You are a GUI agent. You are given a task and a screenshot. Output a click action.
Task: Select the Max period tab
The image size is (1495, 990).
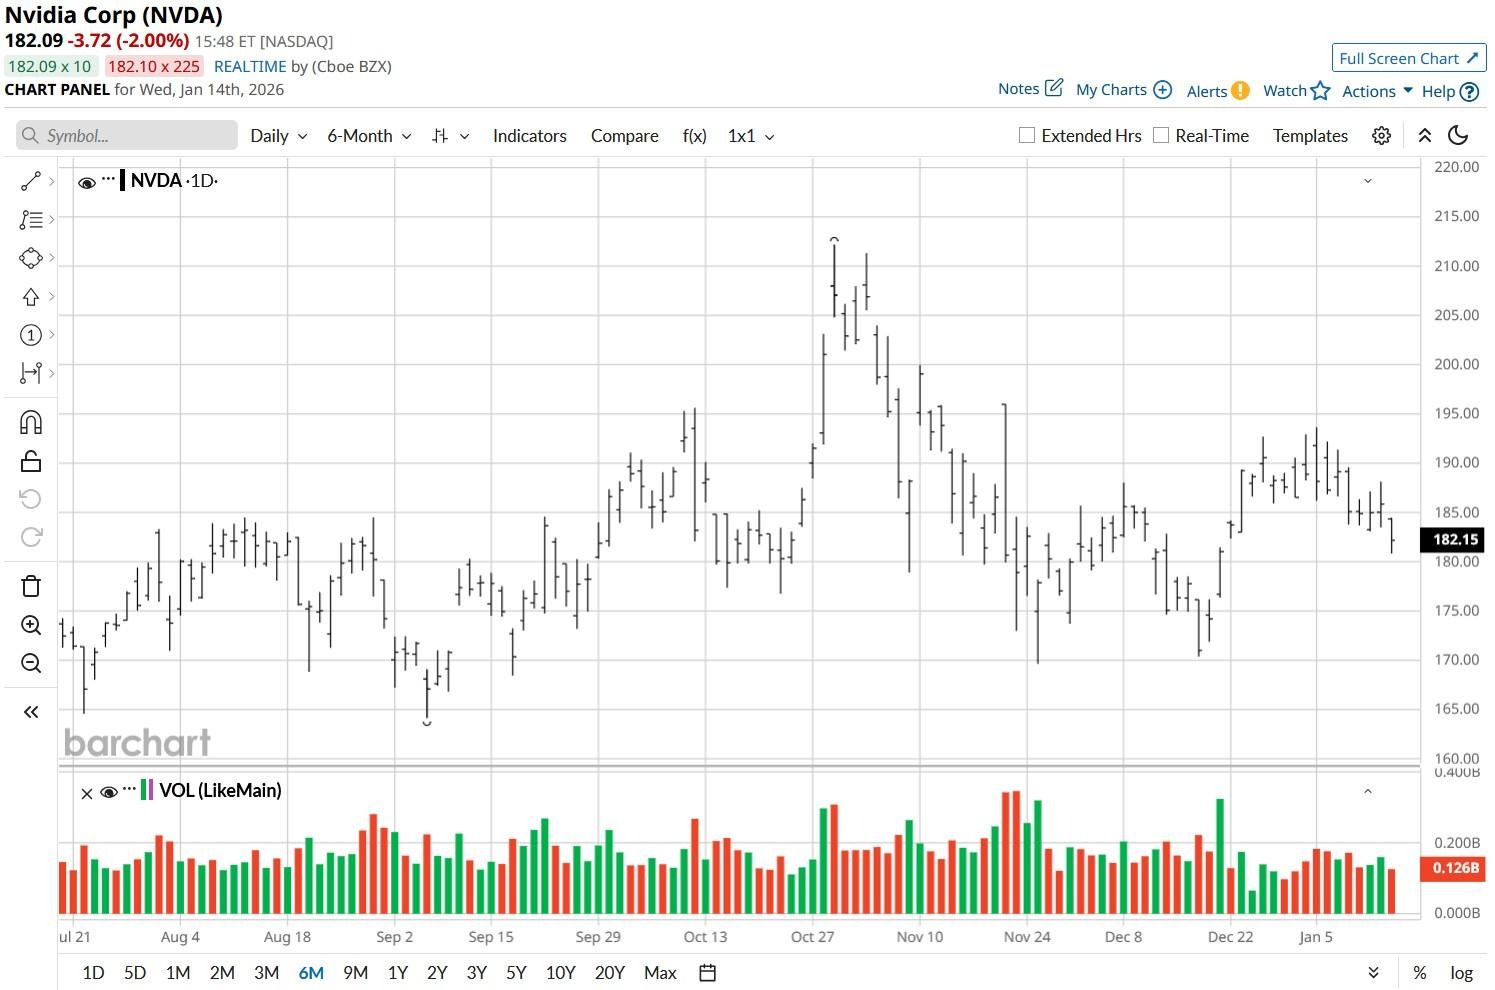click(660, 973)
